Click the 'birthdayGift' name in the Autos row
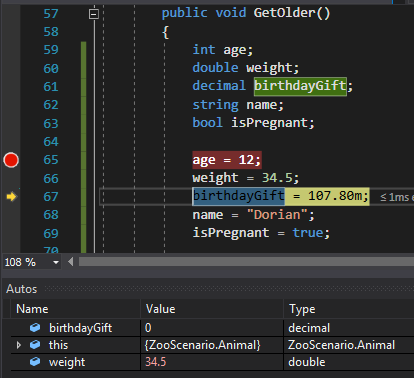This screenshot has height=378, width=414. point(80,328)
